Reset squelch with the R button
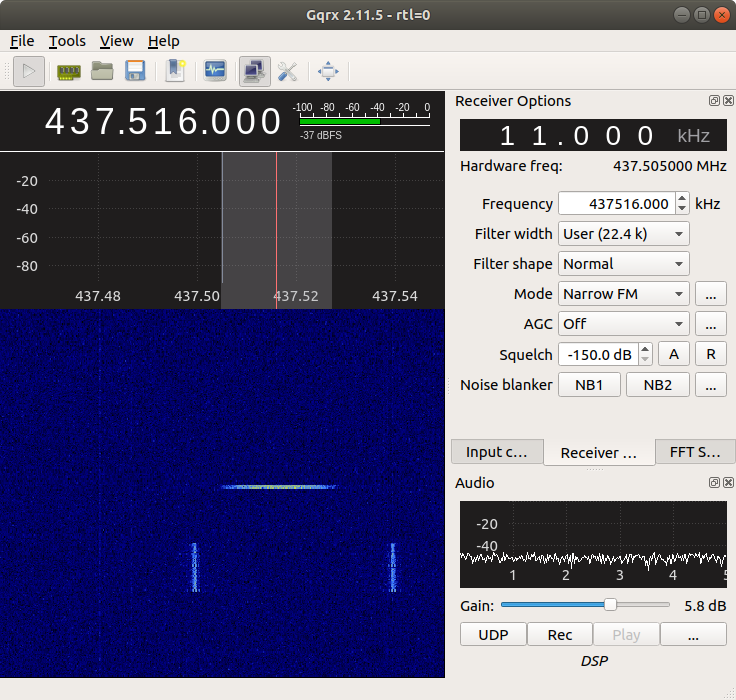Screen dimensions: 736x700 tap(711, 354)
